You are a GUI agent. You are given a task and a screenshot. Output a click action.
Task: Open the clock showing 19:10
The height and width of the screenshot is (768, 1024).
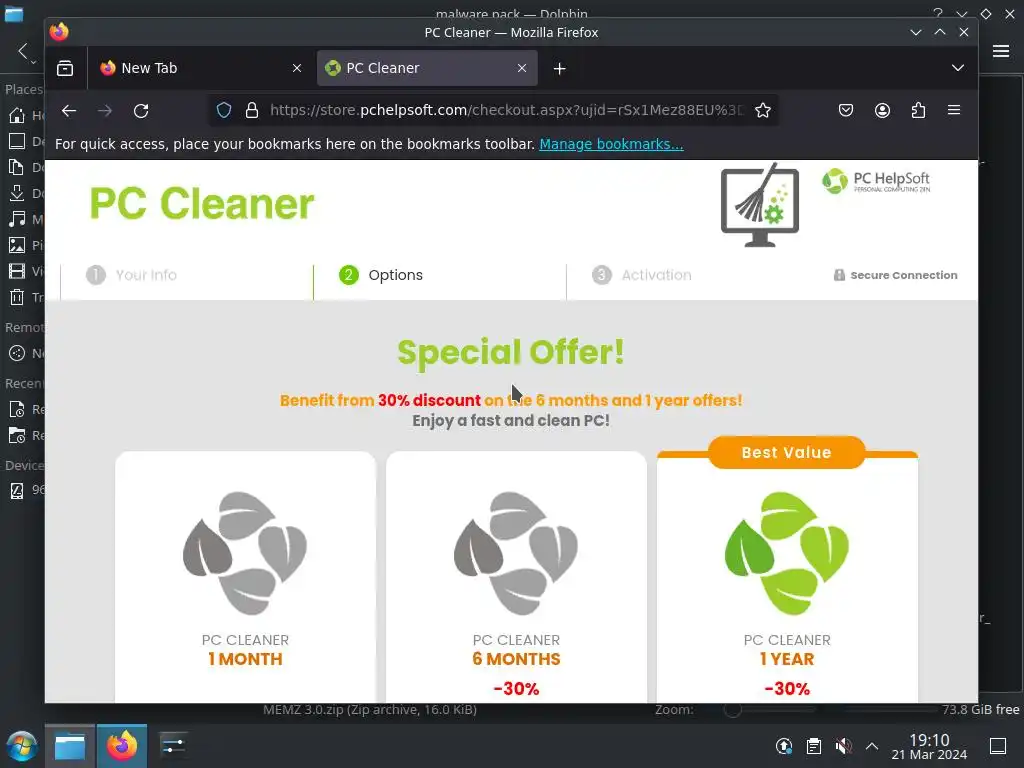[929, 746]
